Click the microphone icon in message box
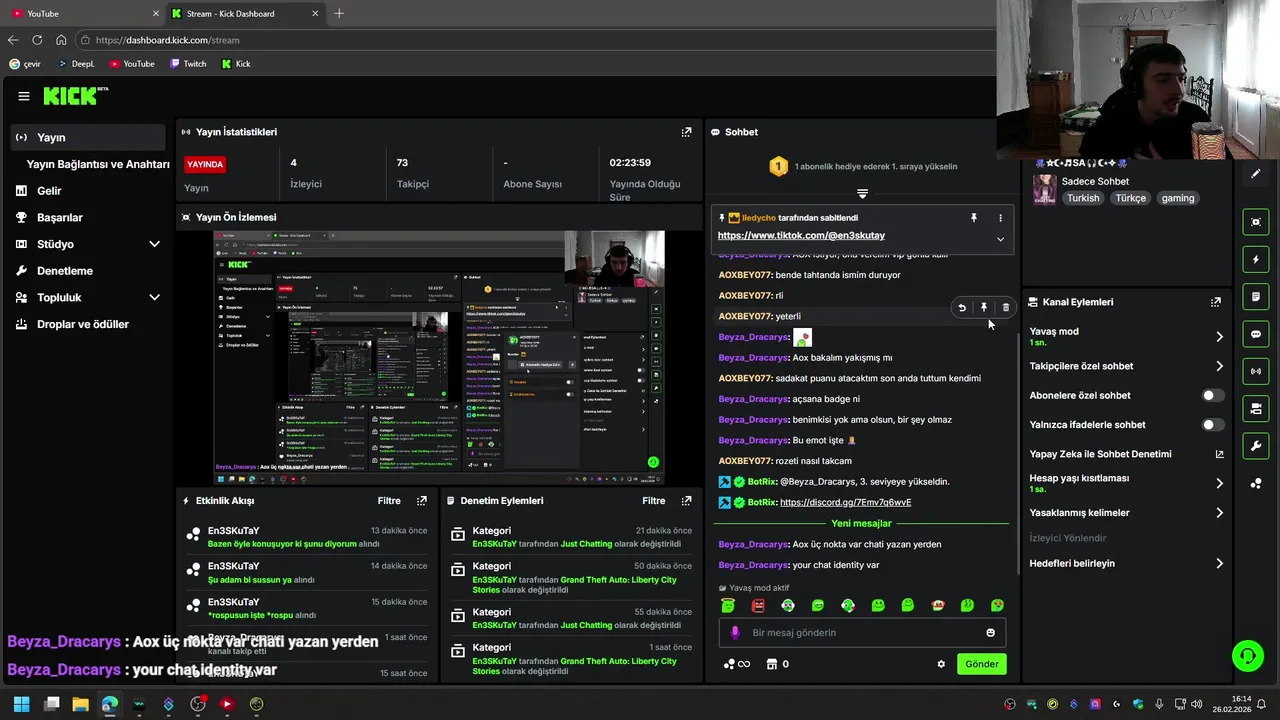The image size is (1280, 720). tap(735, 632)
